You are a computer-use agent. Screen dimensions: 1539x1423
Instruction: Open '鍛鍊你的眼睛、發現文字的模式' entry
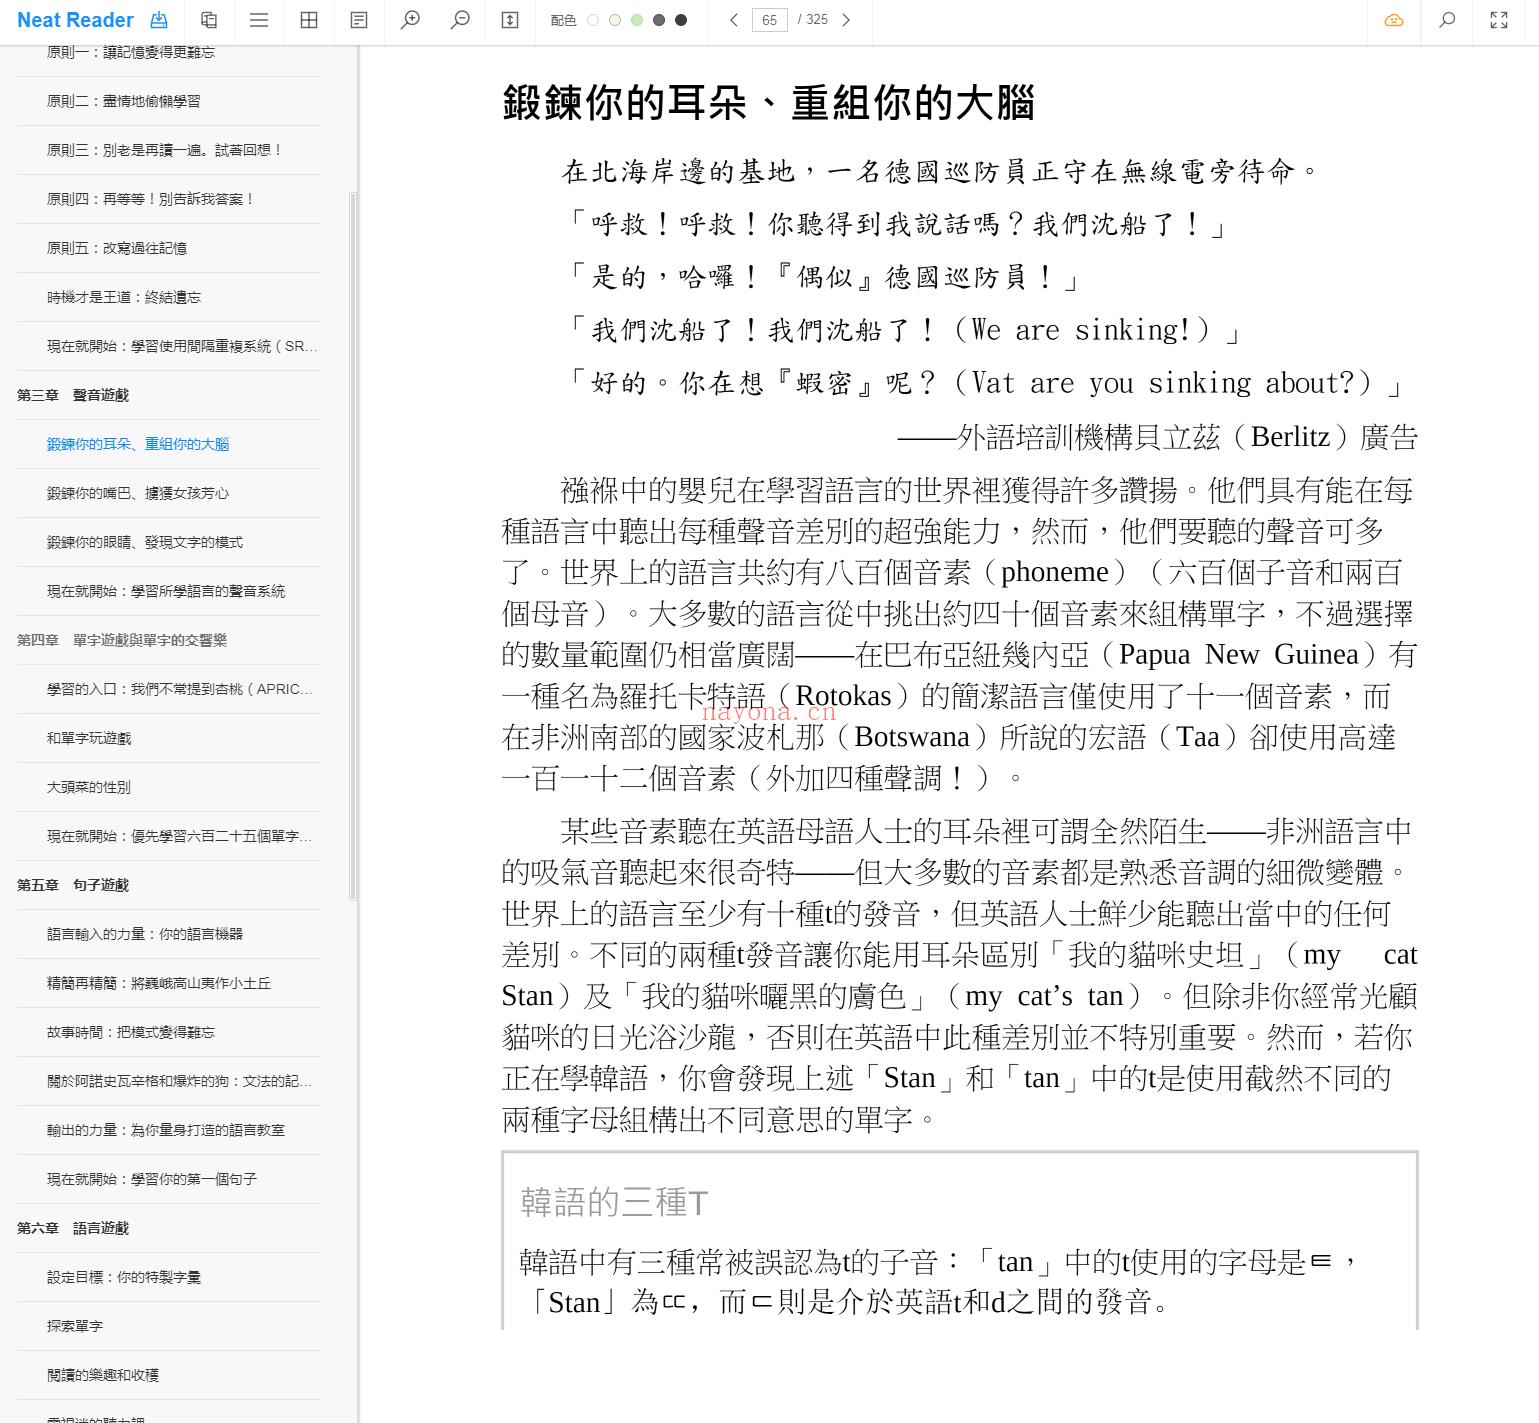click(145, 542)
